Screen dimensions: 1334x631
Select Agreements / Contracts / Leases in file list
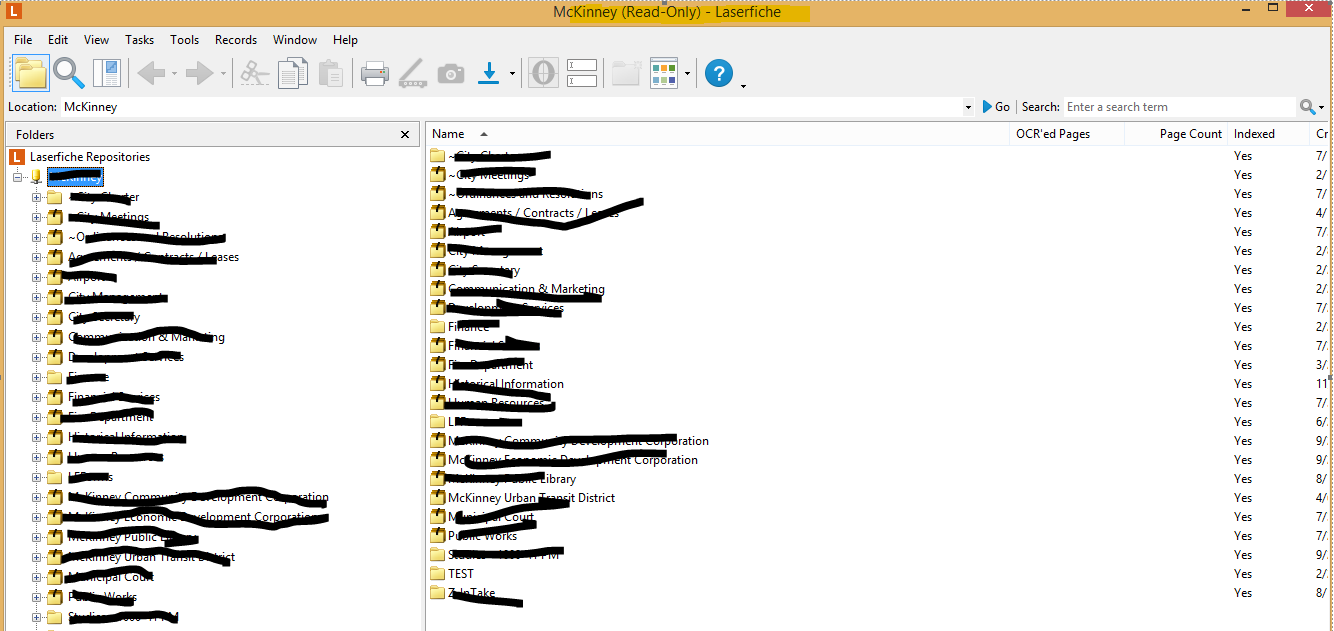click(533, 213)
